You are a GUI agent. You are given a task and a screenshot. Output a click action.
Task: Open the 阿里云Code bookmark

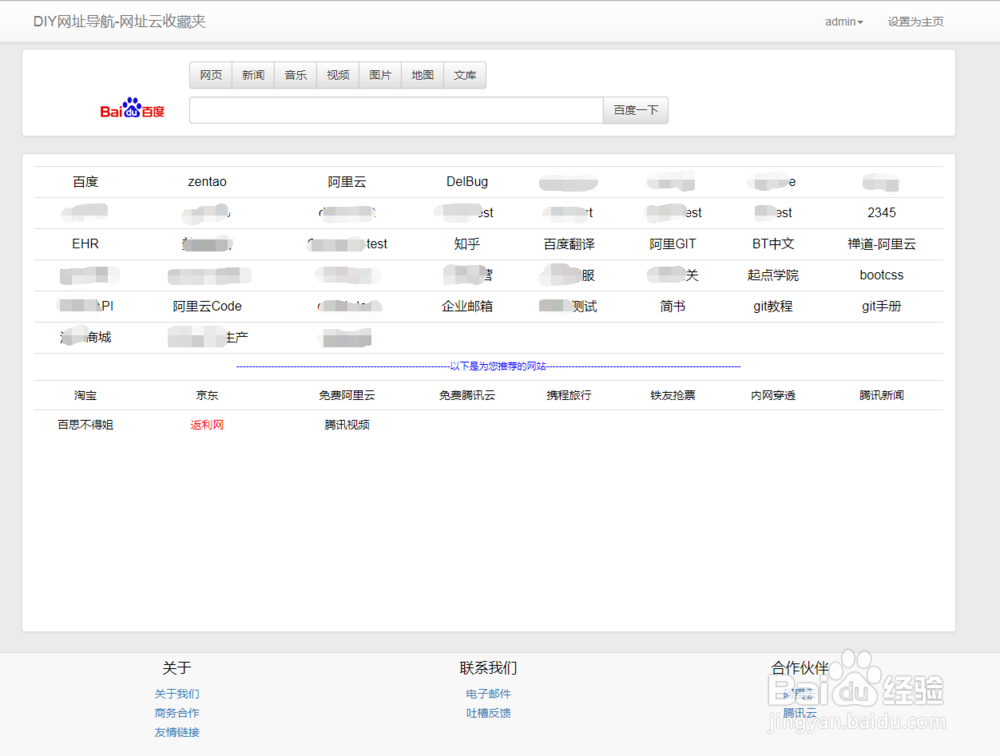pos(207,306)
